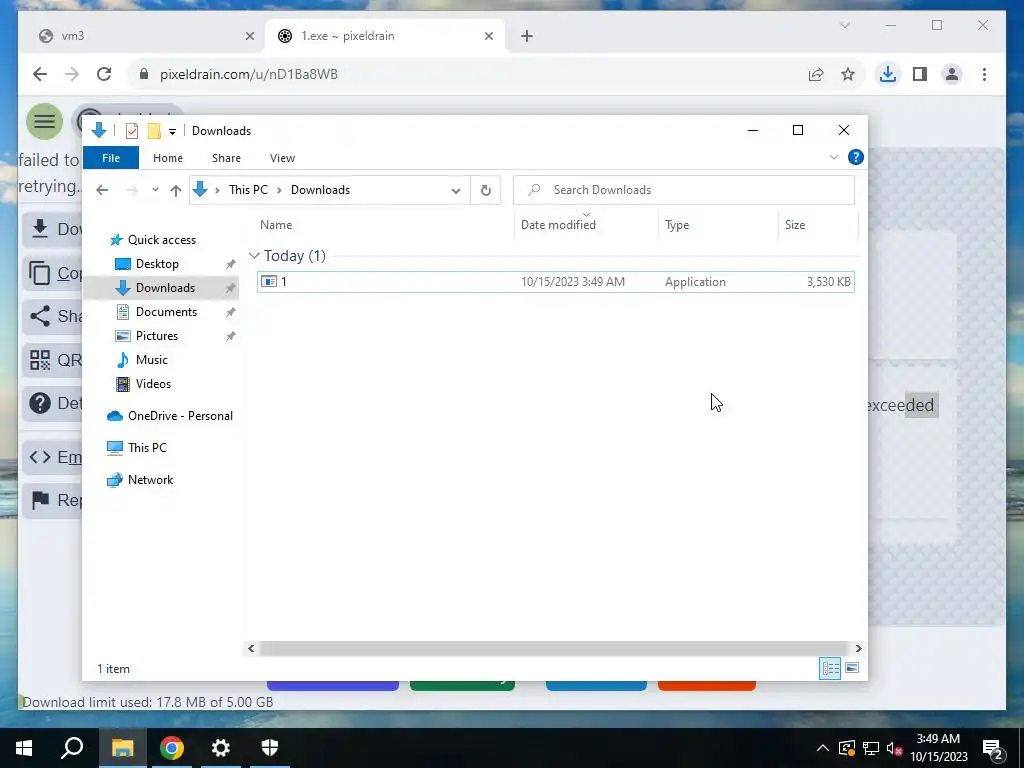Open OneDrive - Personal in navigation pane
This screenshot has height=768, width=1024.
point(180,416)
